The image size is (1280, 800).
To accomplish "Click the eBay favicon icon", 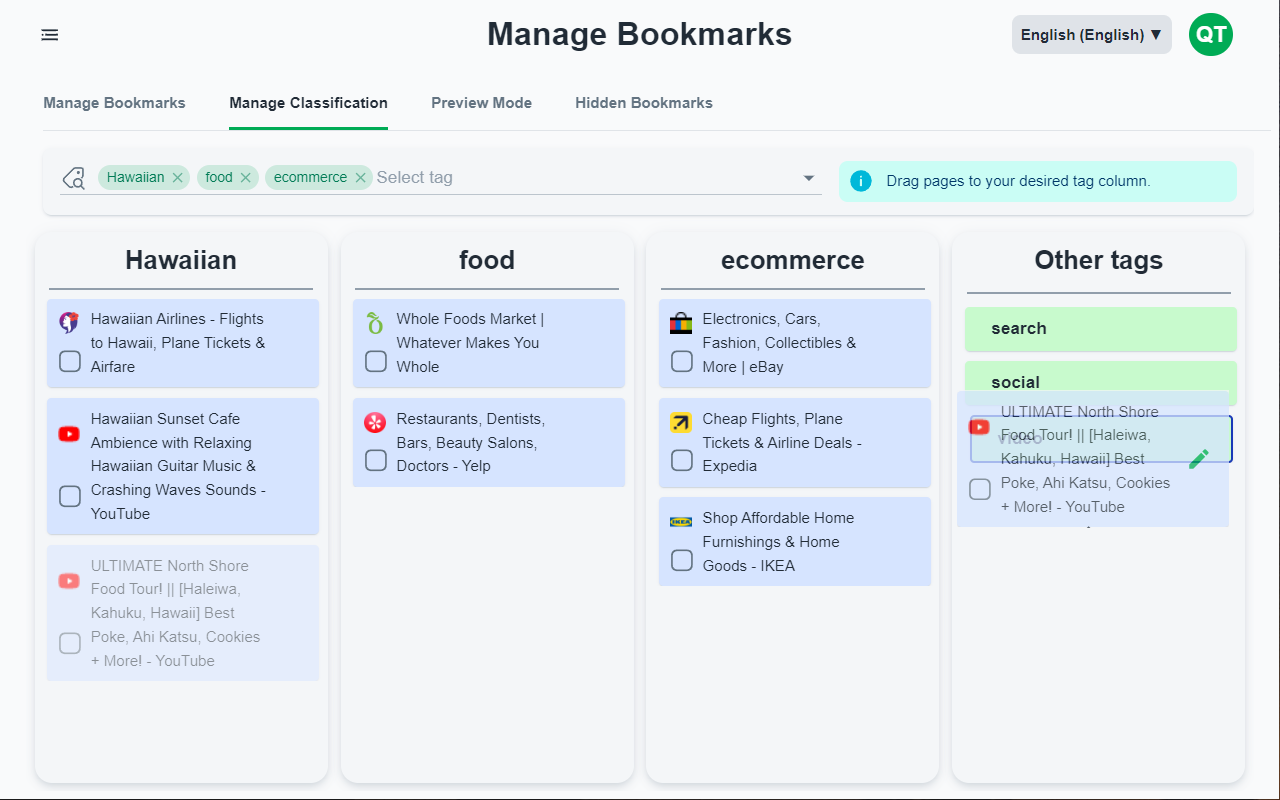I will (681, 323).
